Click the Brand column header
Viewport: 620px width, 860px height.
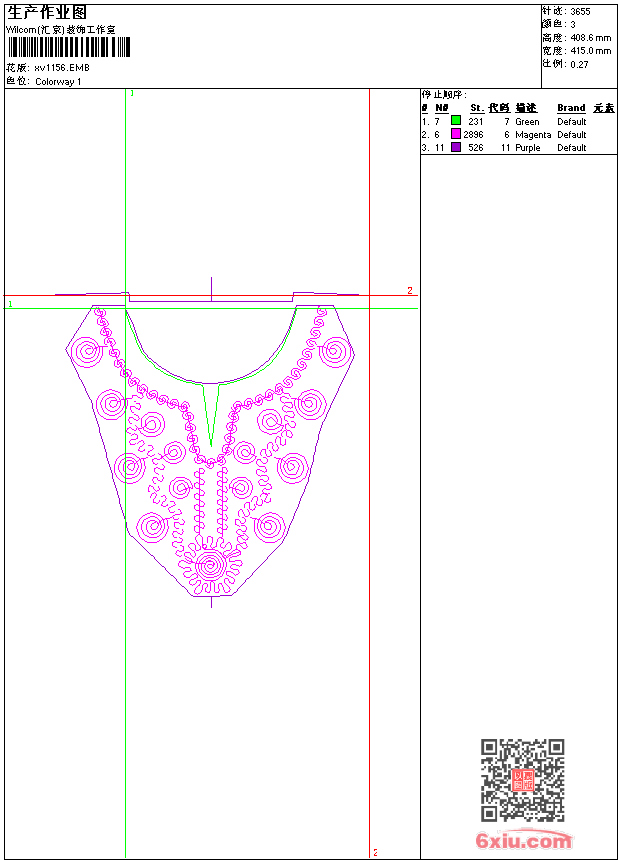571,108
